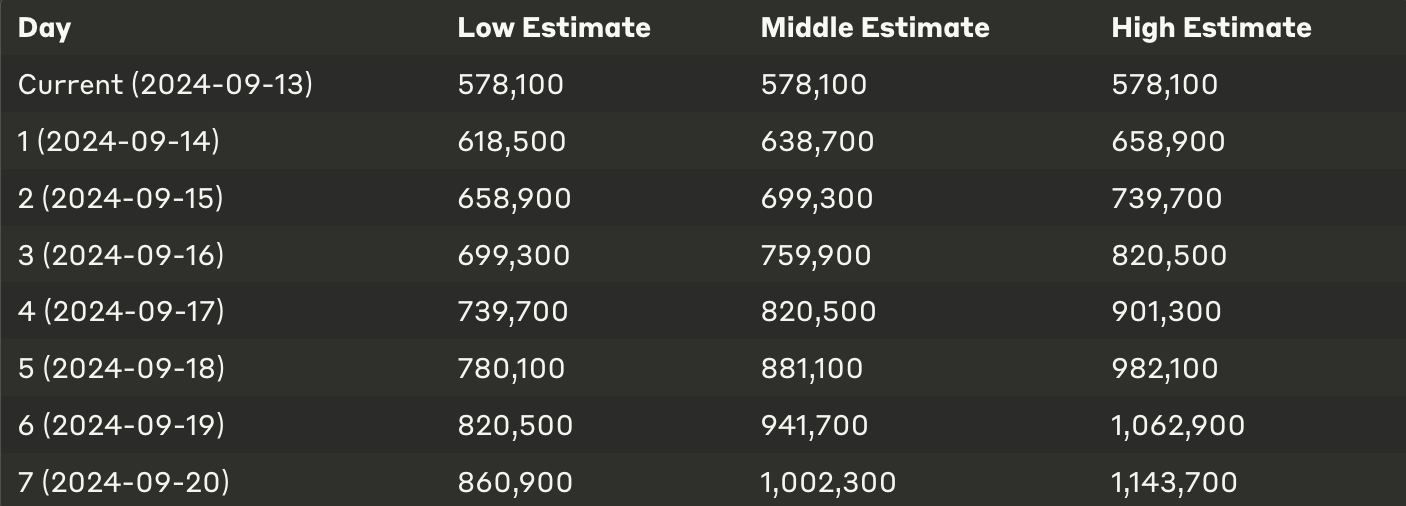Click the 881,100 middle estimate cell

[x=812, y=370]
